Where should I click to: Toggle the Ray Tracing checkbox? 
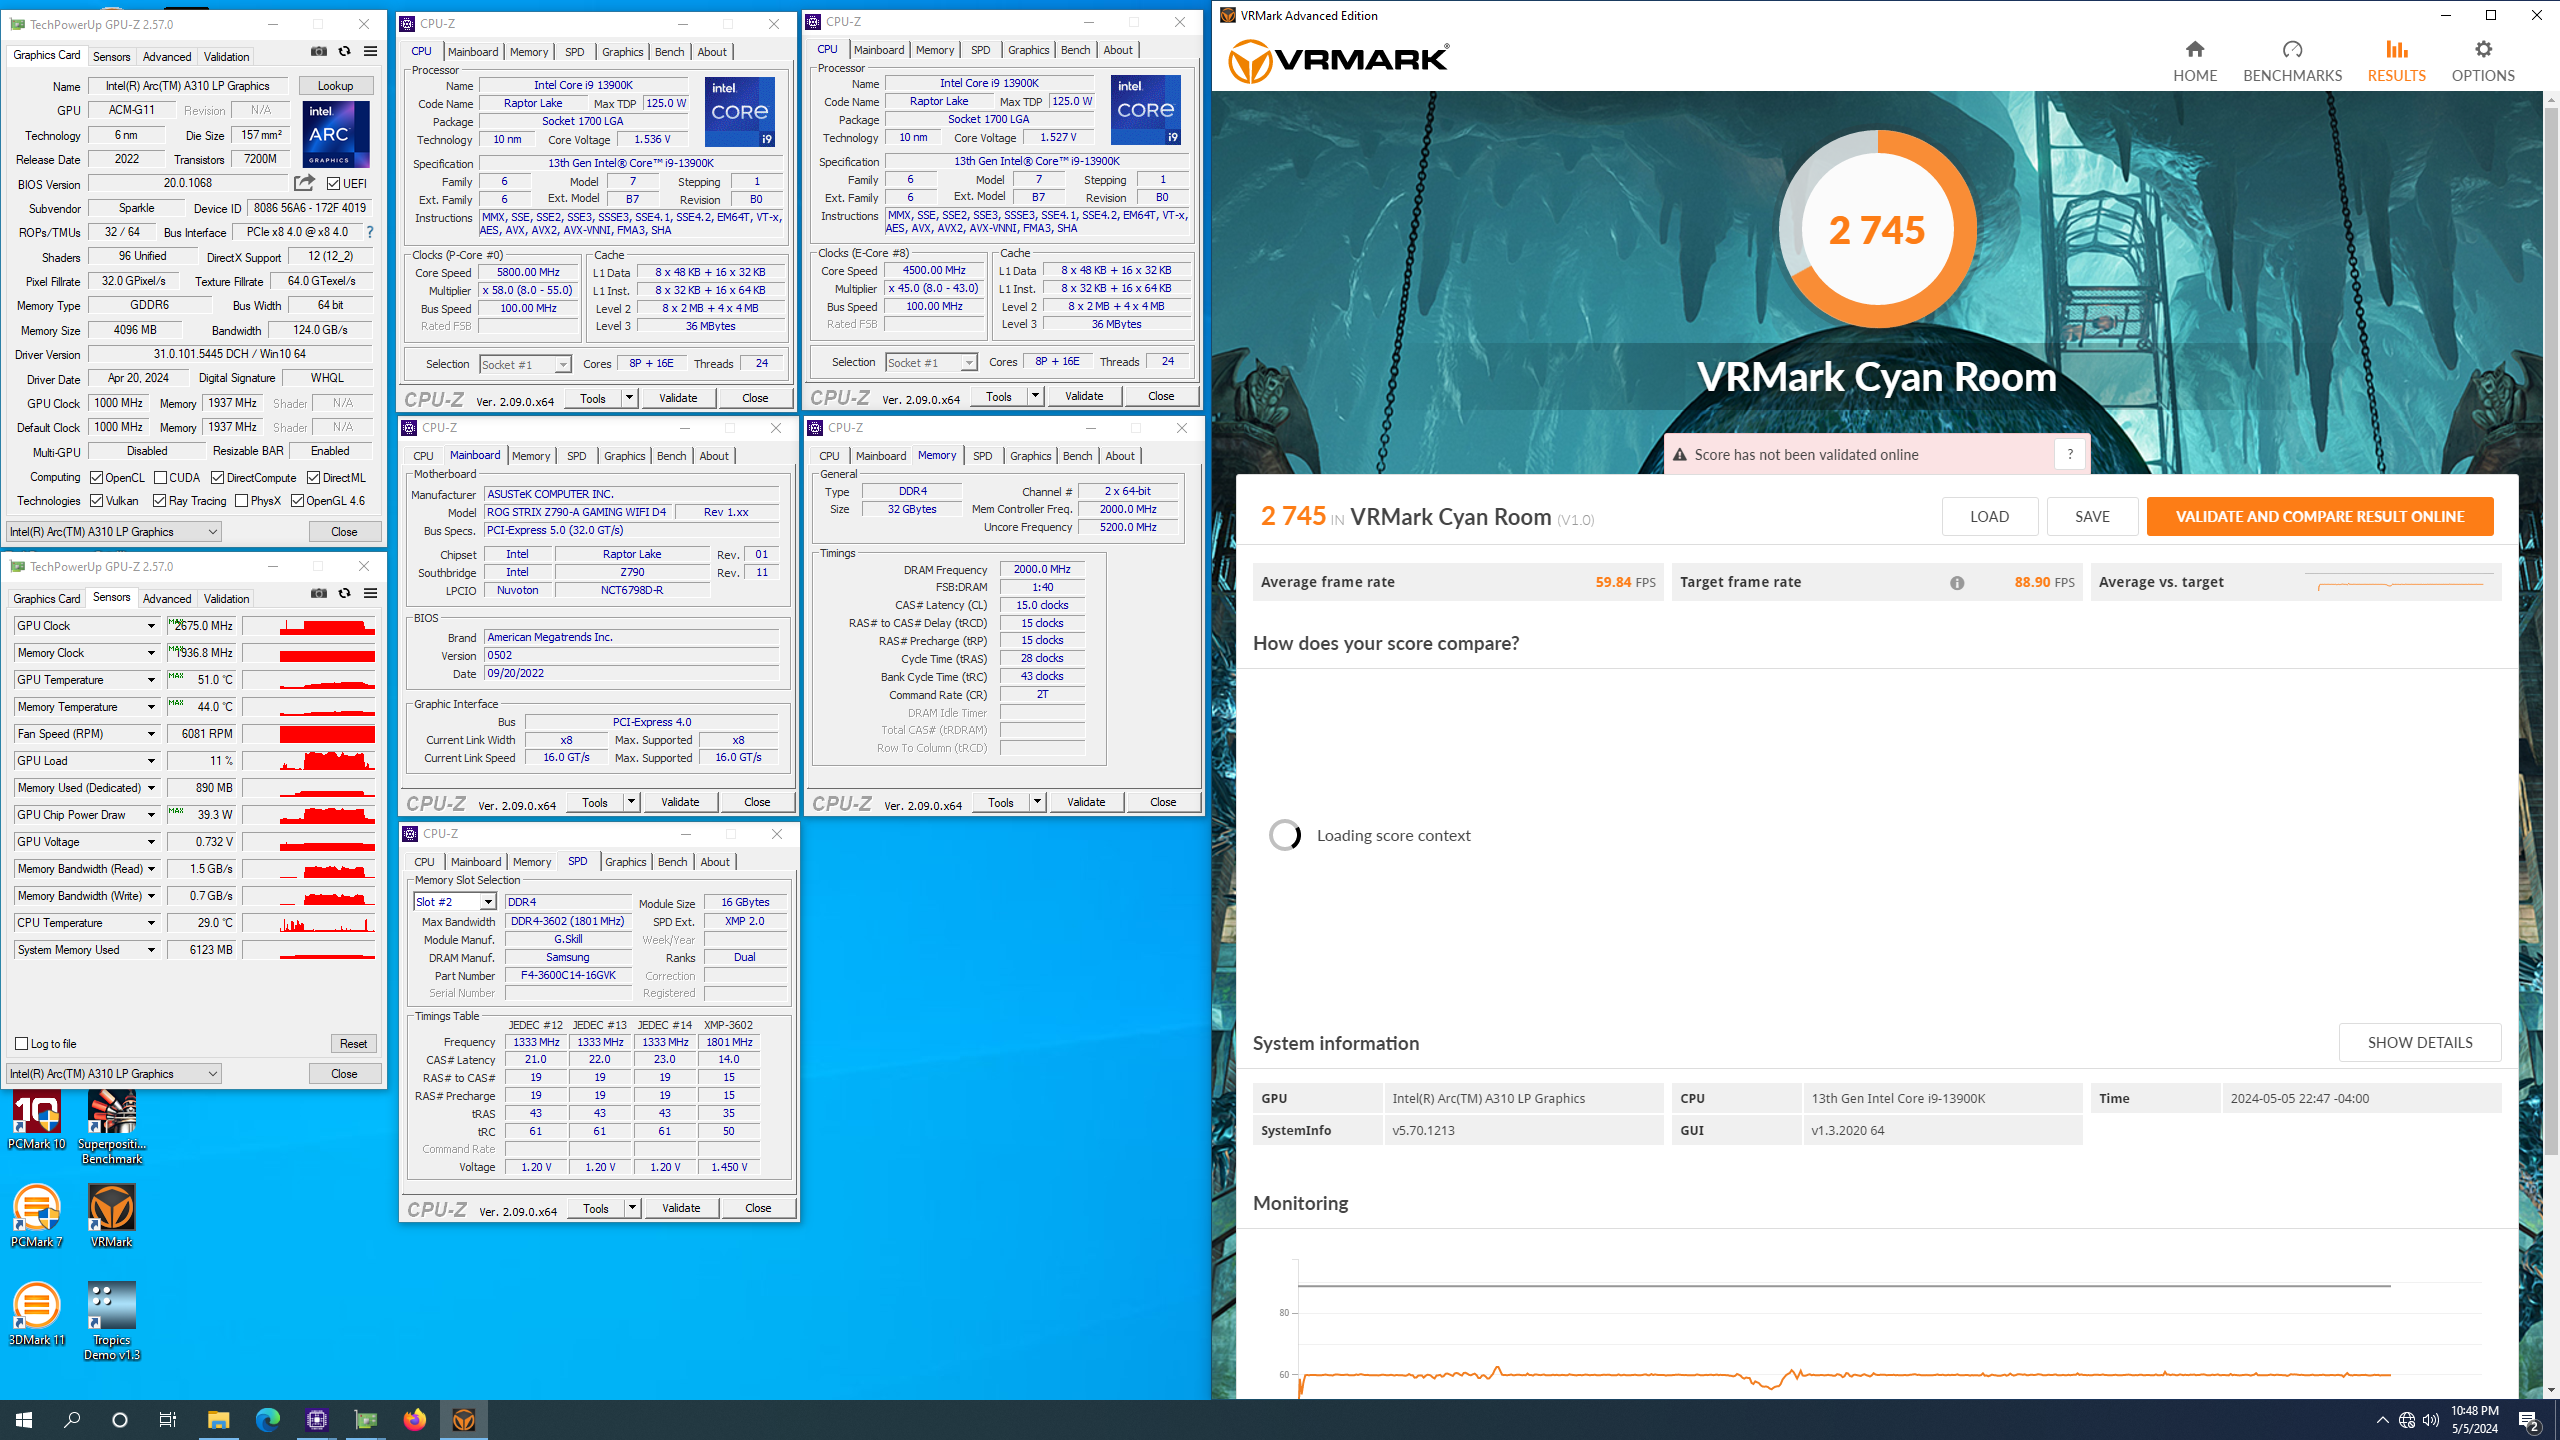(160, 501)
